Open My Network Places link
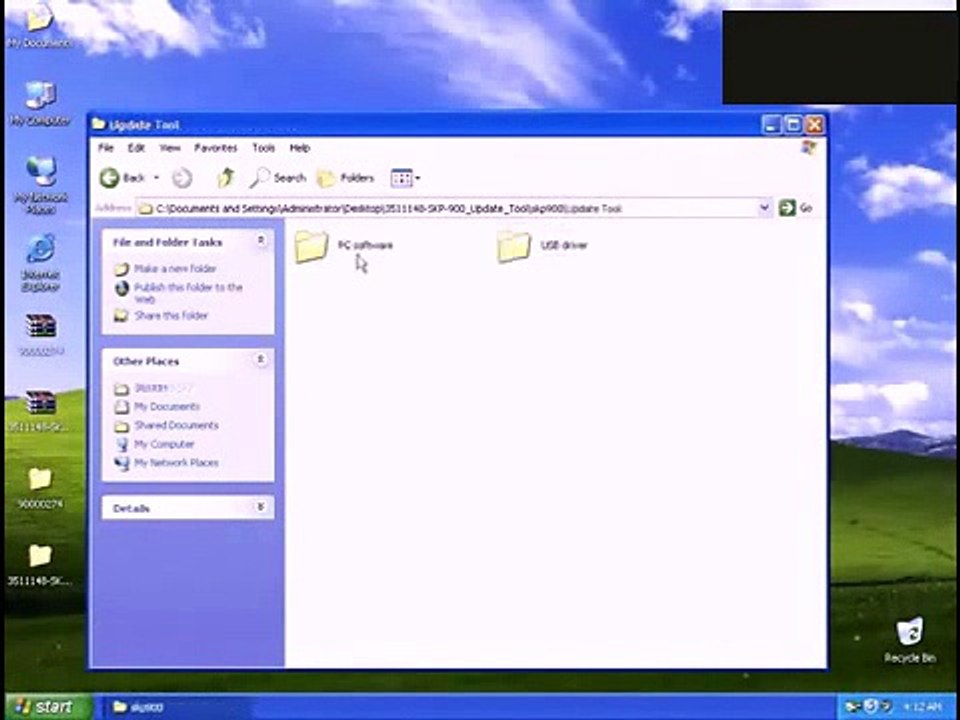 [x=176, y=463]
